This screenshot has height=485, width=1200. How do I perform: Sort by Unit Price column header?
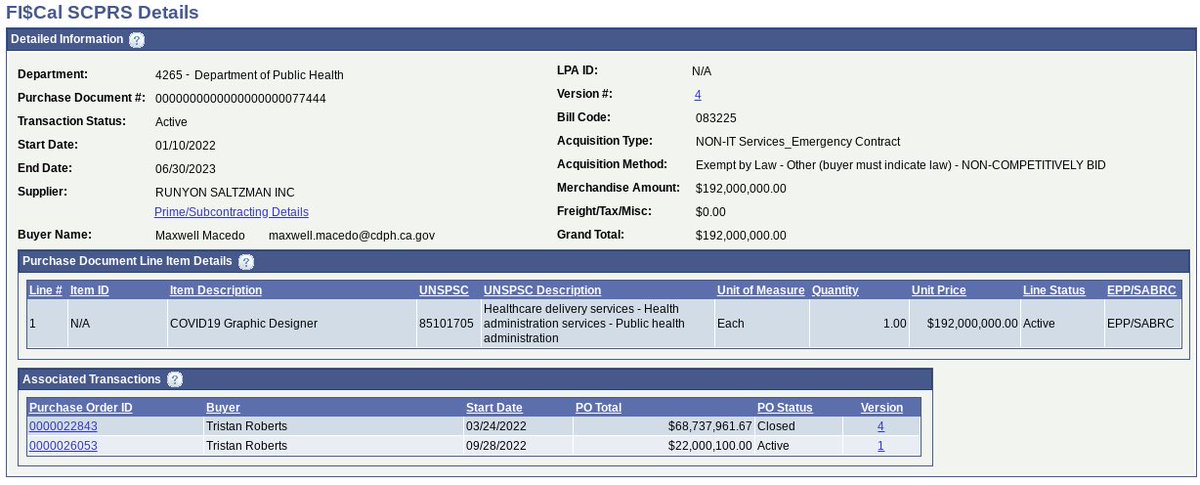(x=939, y=290)
